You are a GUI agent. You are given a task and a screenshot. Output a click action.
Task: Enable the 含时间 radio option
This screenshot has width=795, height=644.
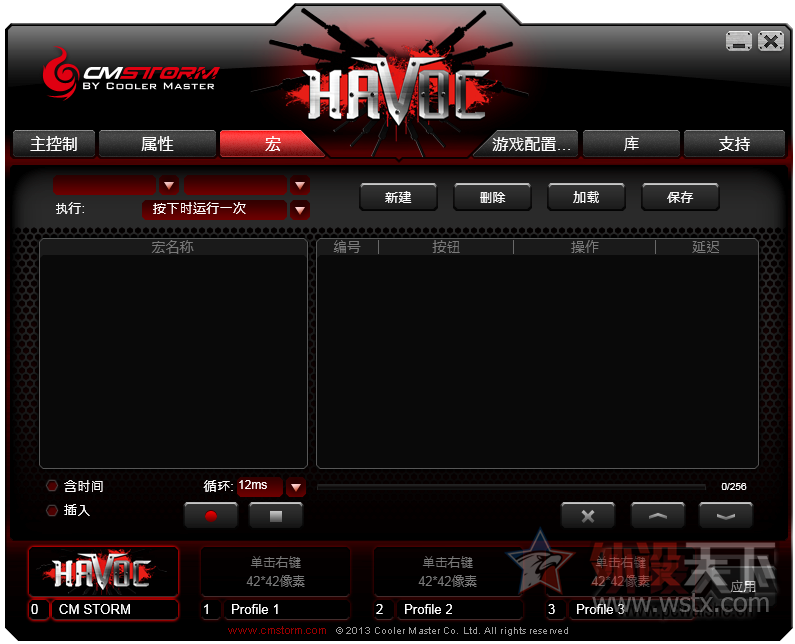pyautogui.click(x=52, y=486)
